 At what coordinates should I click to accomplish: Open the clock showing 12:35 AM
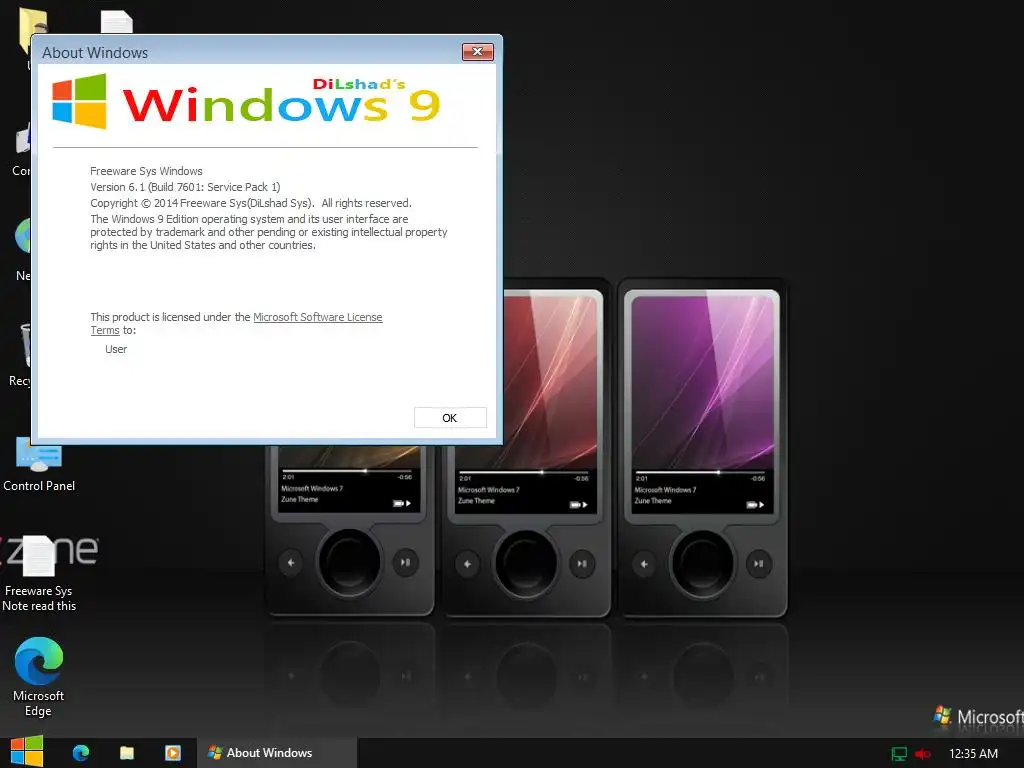973,754
